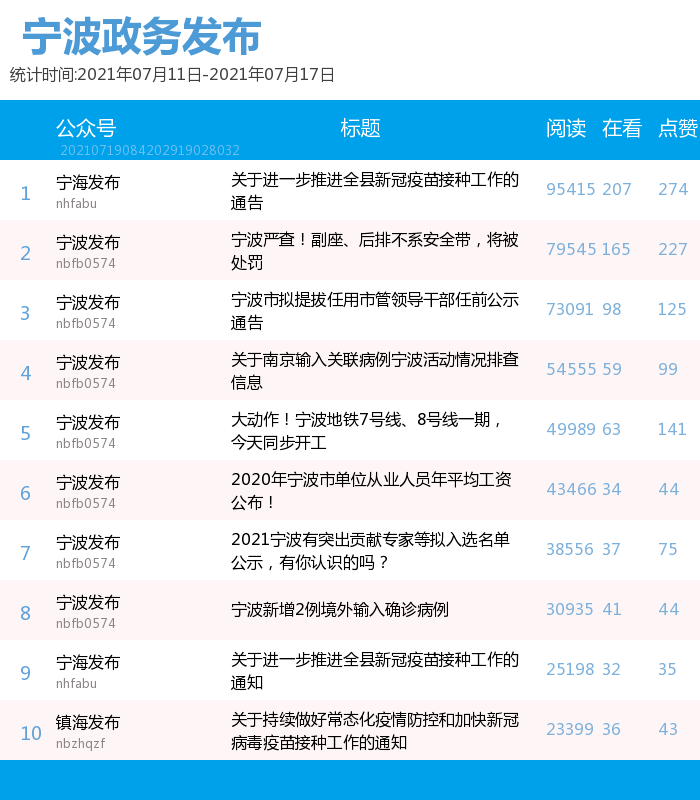700x800 pixels.
Task: Click the 公众号 column header
Action: click(86, 128)
